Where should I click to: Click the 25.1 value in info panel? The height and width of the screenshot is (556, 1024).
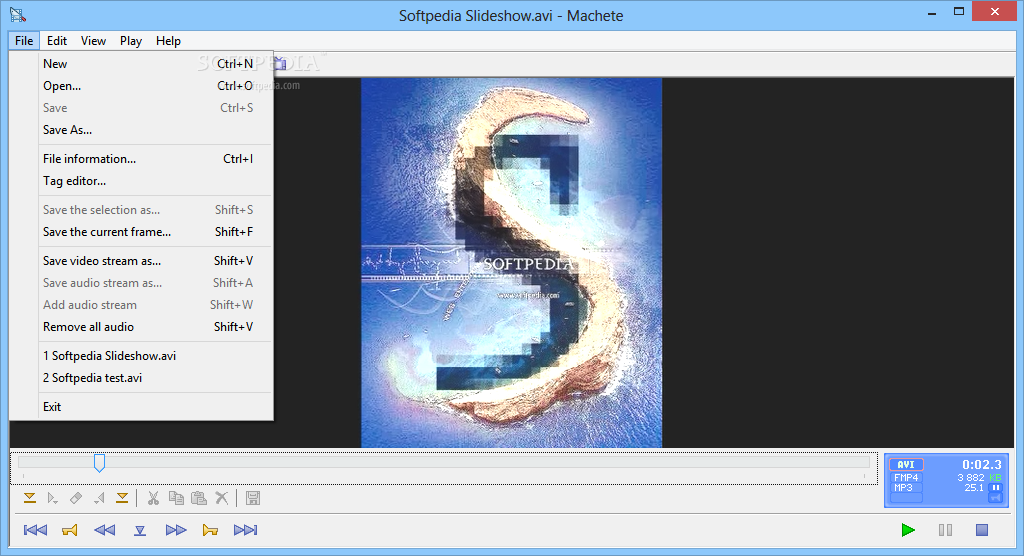974,487
